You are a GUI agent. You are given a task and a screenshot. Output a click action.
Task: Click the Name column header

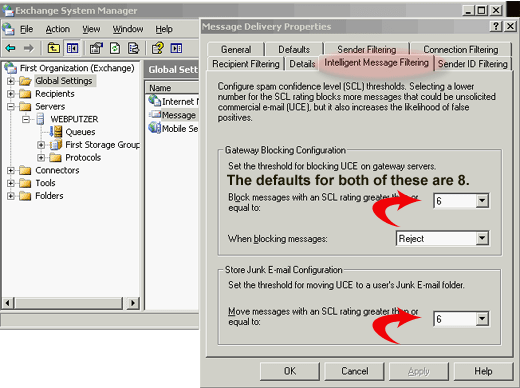pos(172,88)
